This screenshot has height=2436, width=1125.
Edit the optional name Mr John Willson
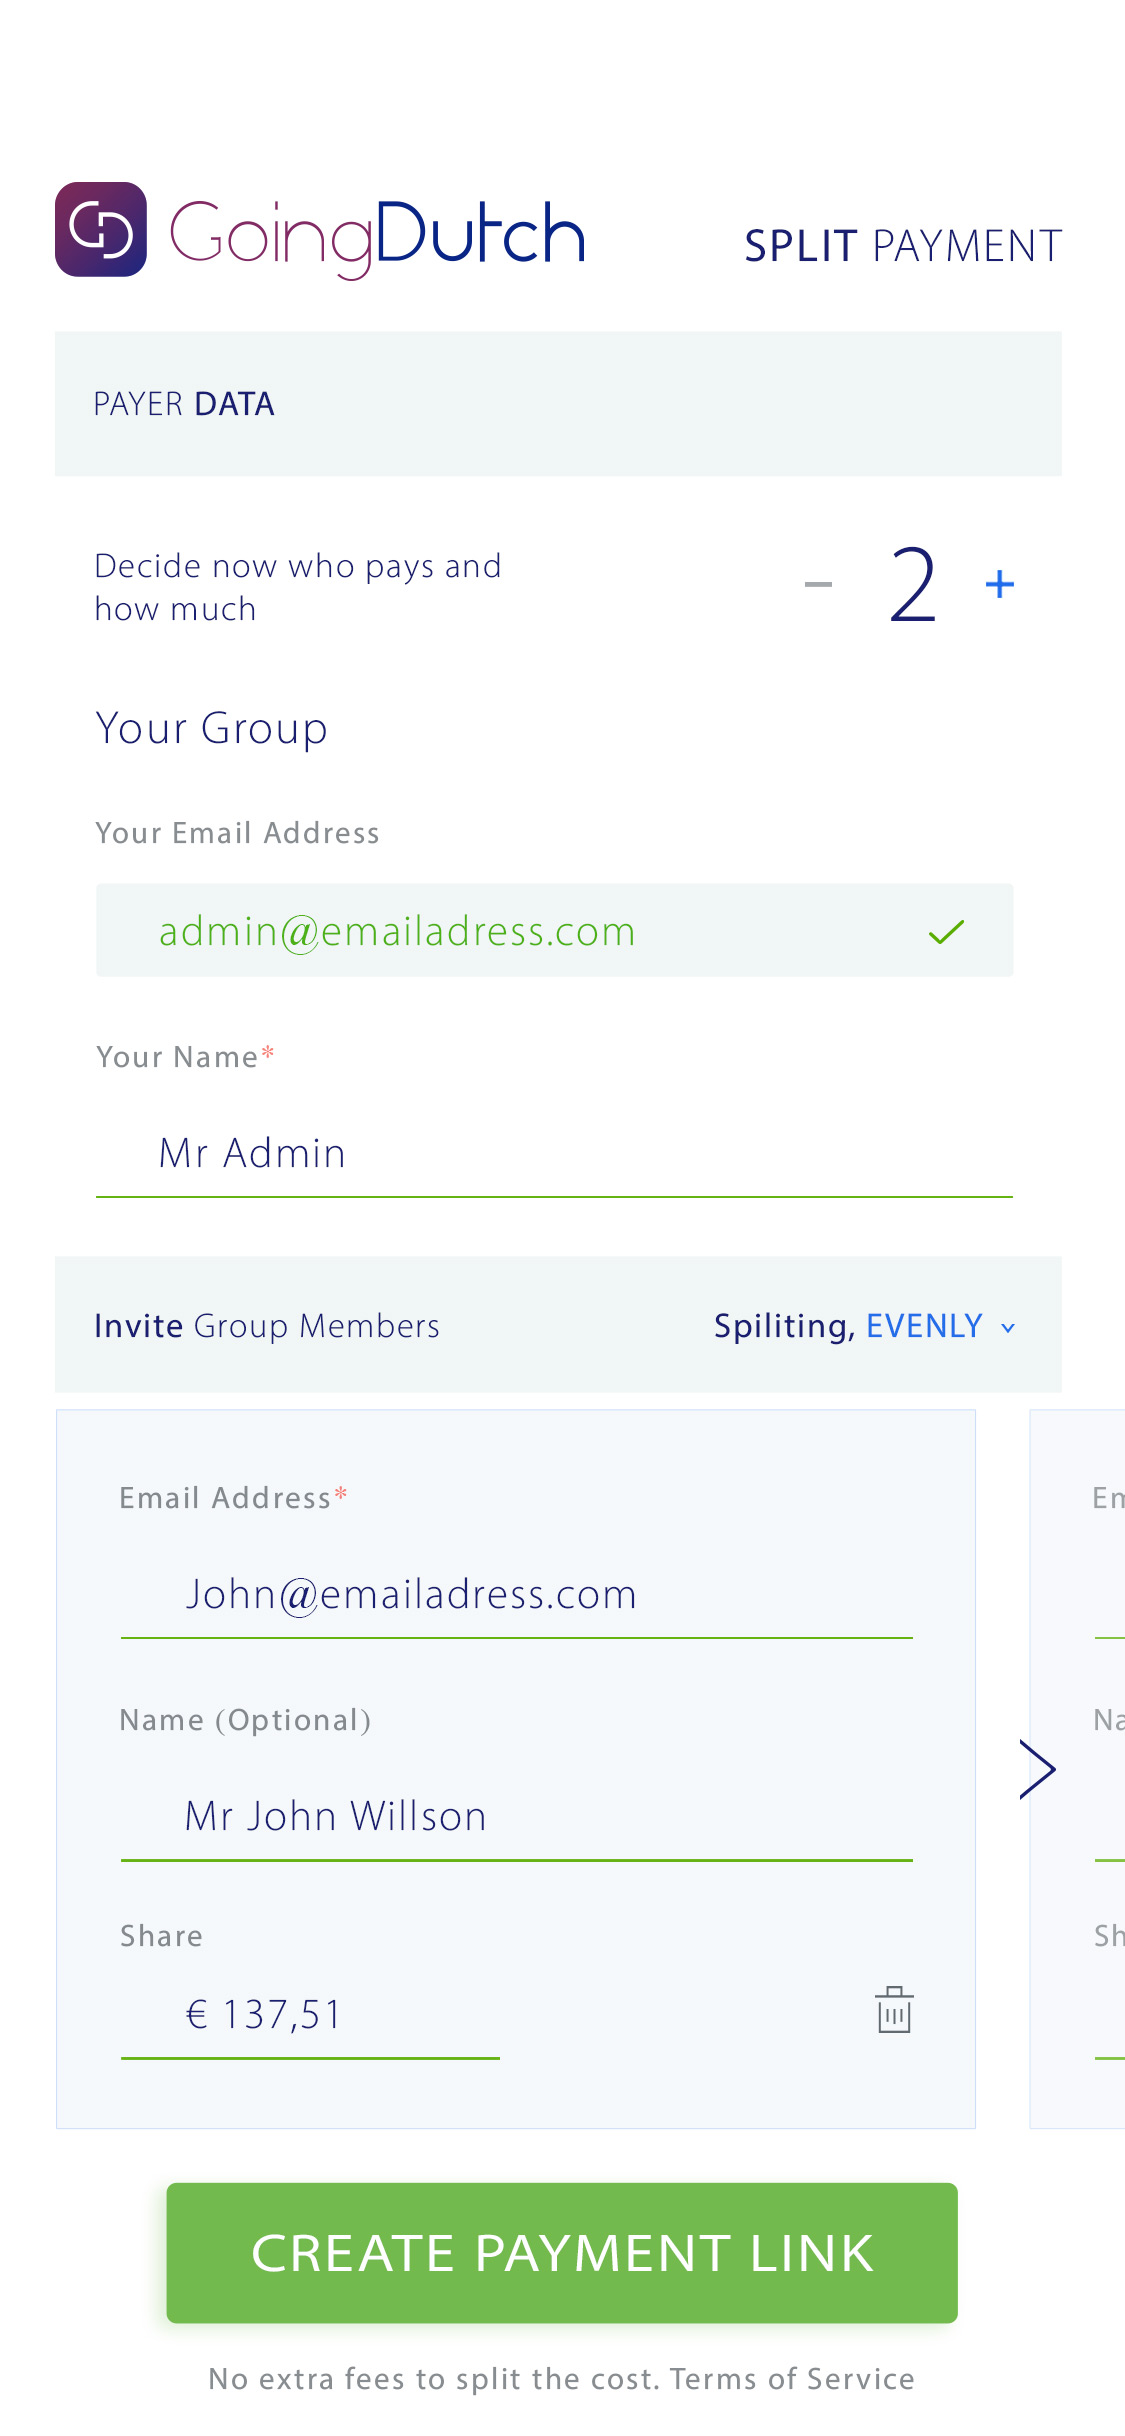point(516,1817)
